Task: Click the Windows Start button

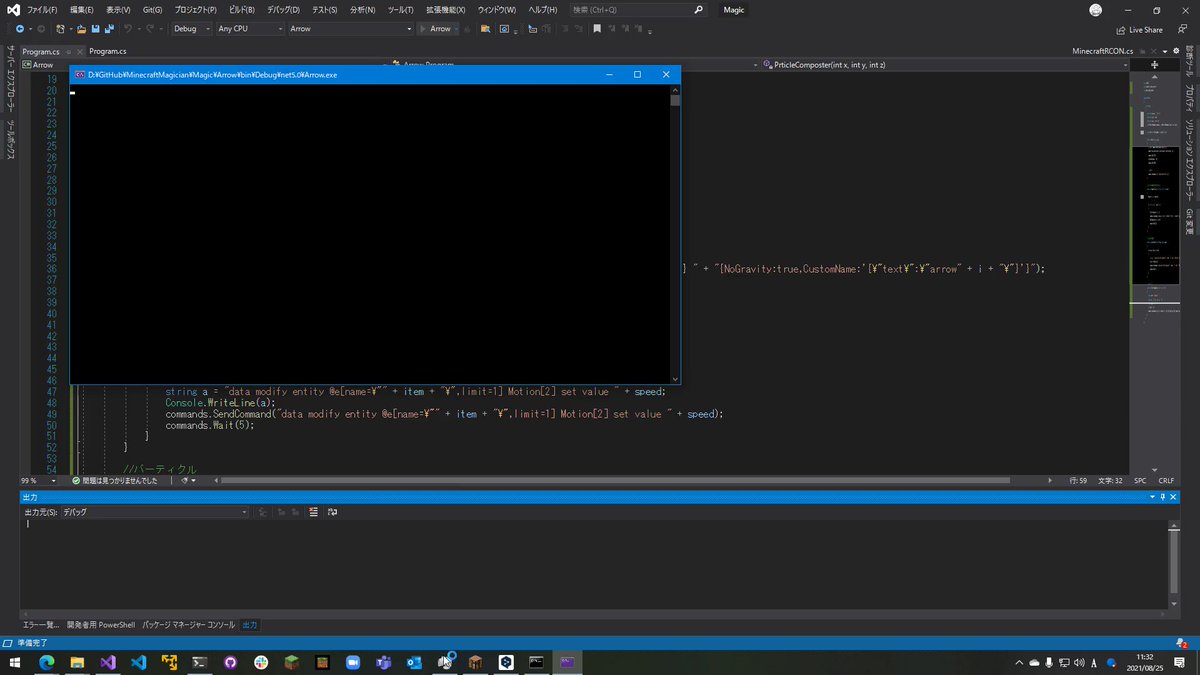Action: click(16, 662)
